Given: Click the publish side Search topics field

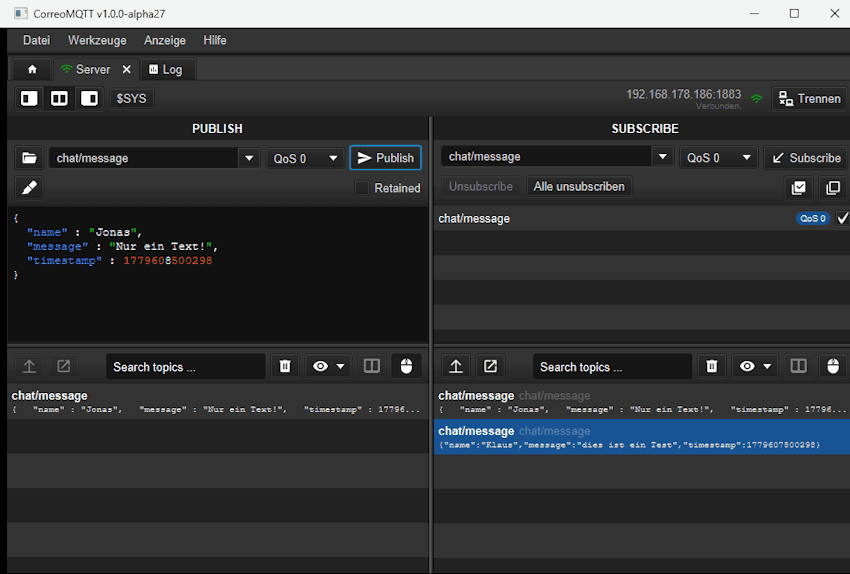Looking at the screenshot, I should point(186,367).
